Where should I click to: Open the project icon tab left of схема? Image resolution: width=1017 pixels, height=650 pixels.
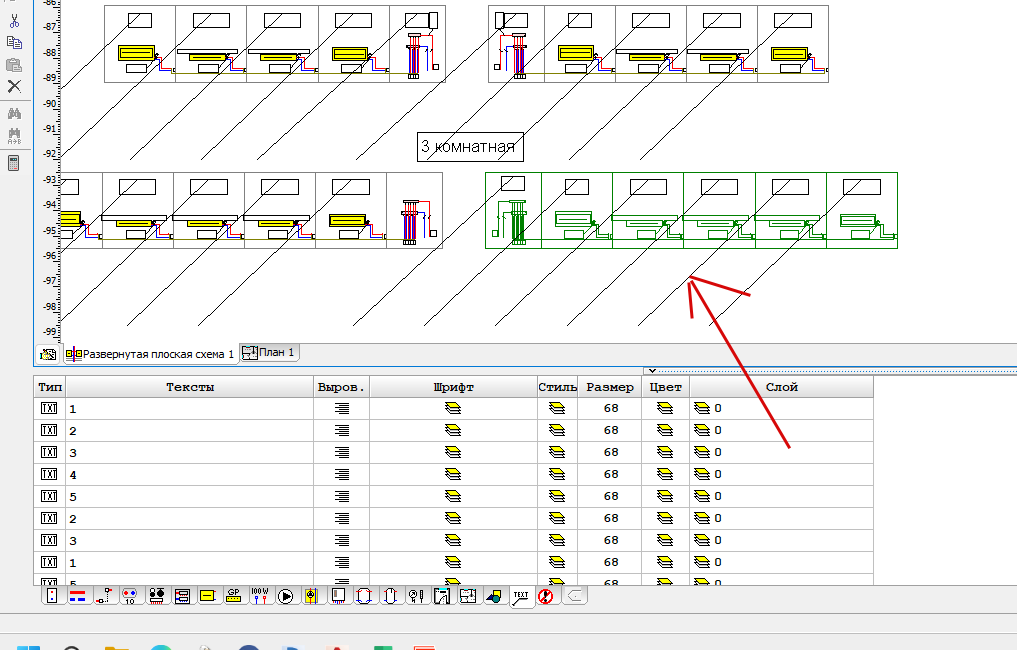click(x=47, y=354)
